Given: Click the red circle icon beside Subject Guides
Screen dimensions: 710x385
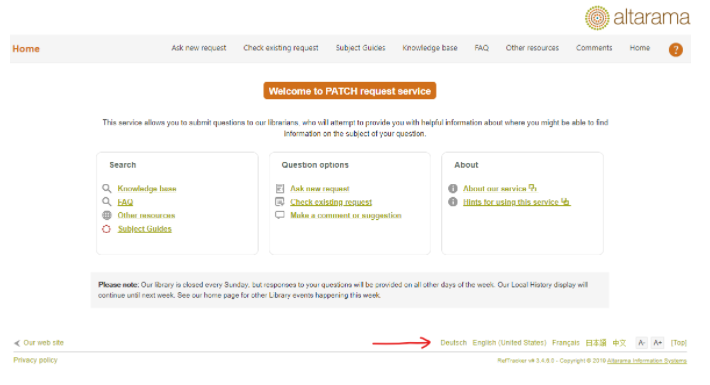Looking at the screenshot, I should (x=106, y=229).
